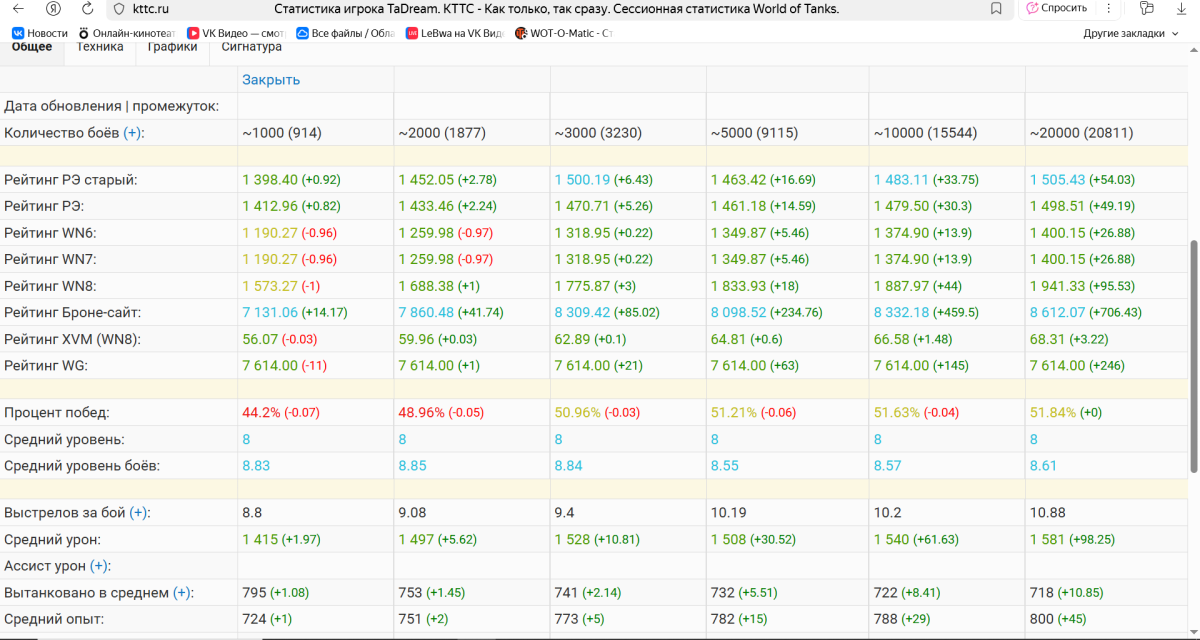Expand the Количество боёв (+) details
This screenshot has width=1200, height=640.
coord(132,133)
